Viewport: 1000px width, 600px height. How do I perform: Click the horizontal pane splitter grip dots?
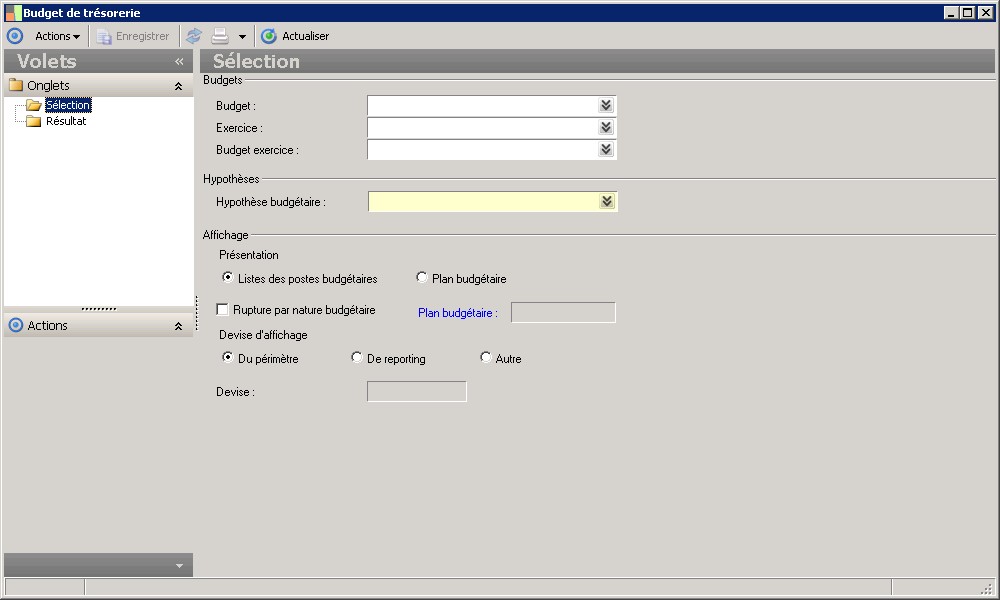(x=99, y=309)
